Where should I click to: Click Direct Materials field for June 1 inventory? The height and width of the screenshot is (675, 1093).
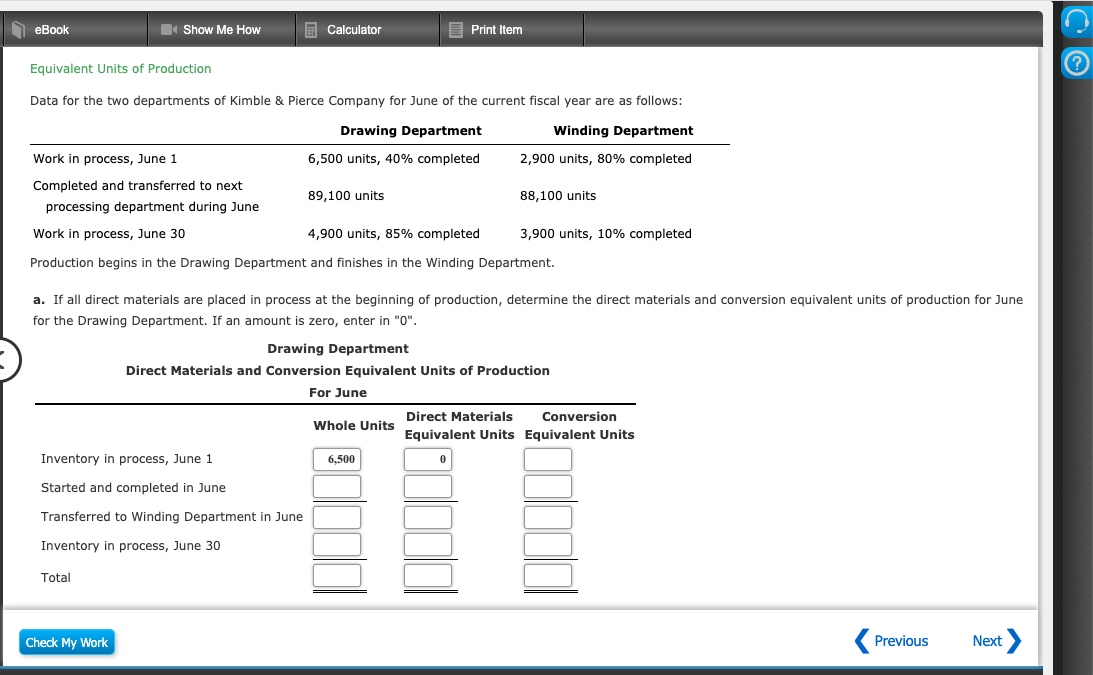tap(428, 459)
